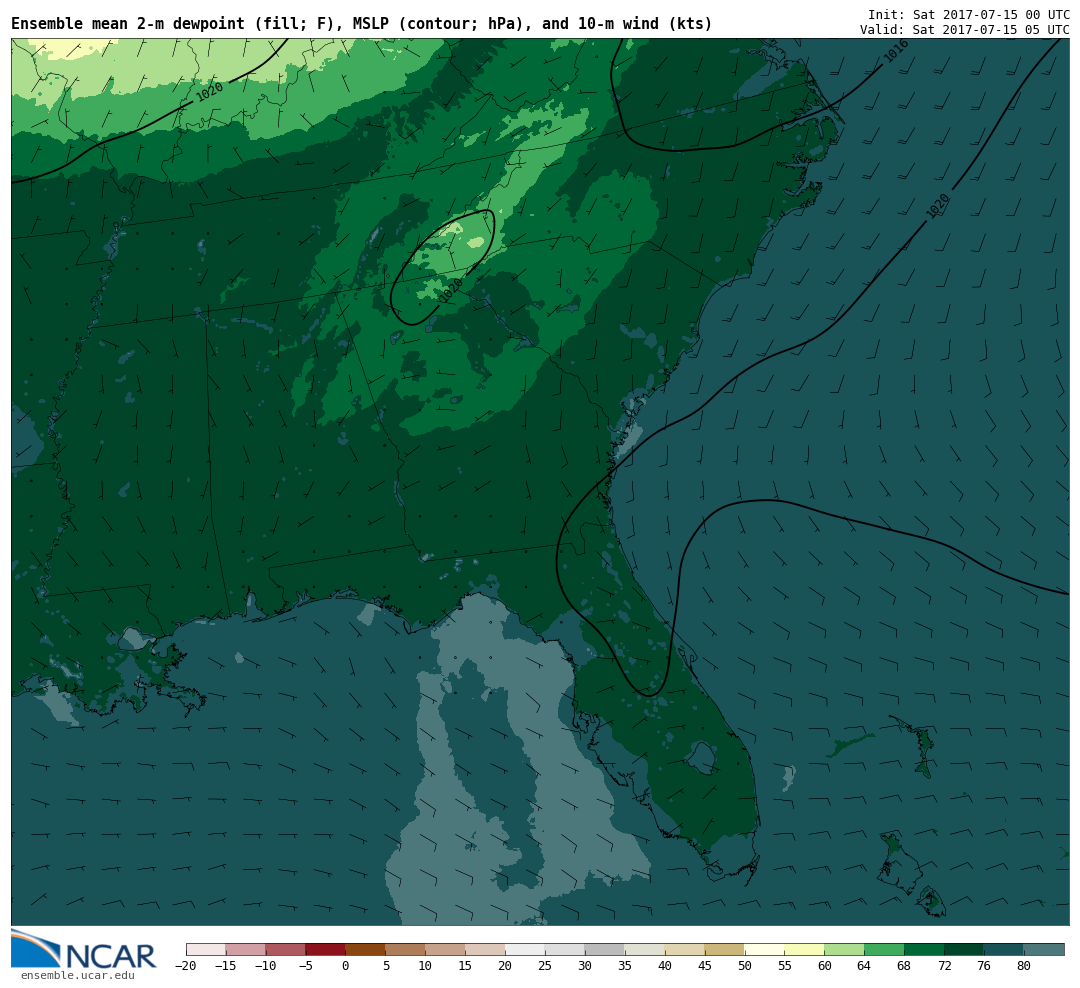Pick the color swatch between 5 and 10
This screenshot has width=1080, height=988.
[405, 949]
